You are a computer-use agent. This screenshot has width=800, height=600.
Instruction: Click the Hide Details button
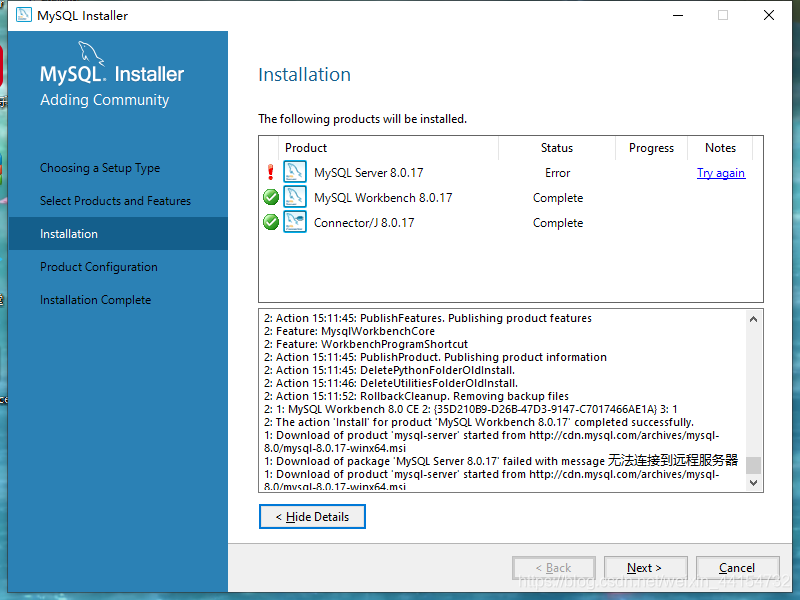(x=312, y=517)
